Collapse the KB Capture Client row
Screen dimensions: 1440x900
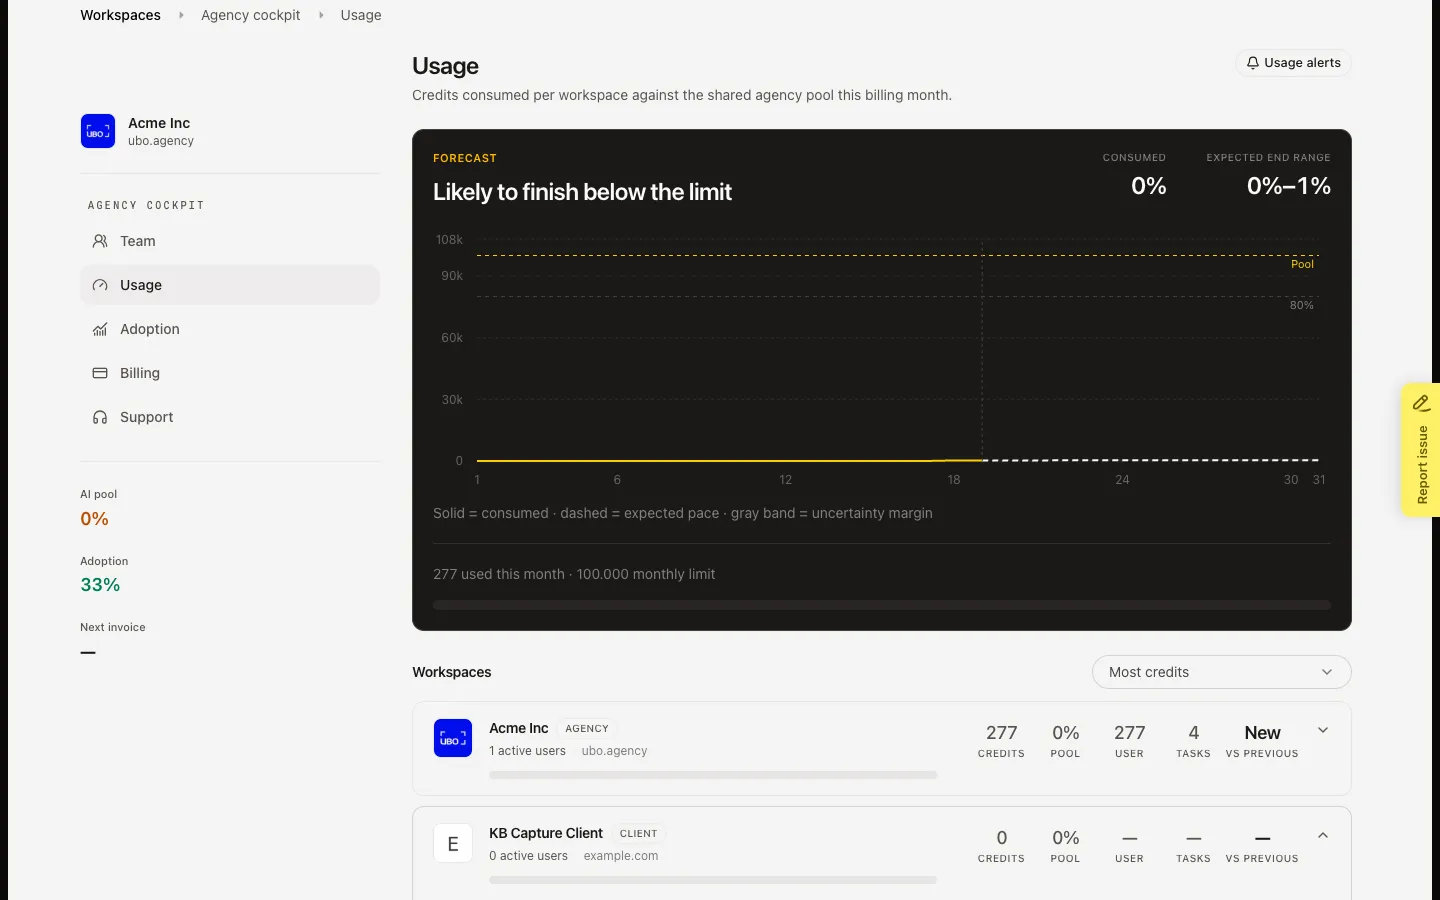coord(1323,835)
